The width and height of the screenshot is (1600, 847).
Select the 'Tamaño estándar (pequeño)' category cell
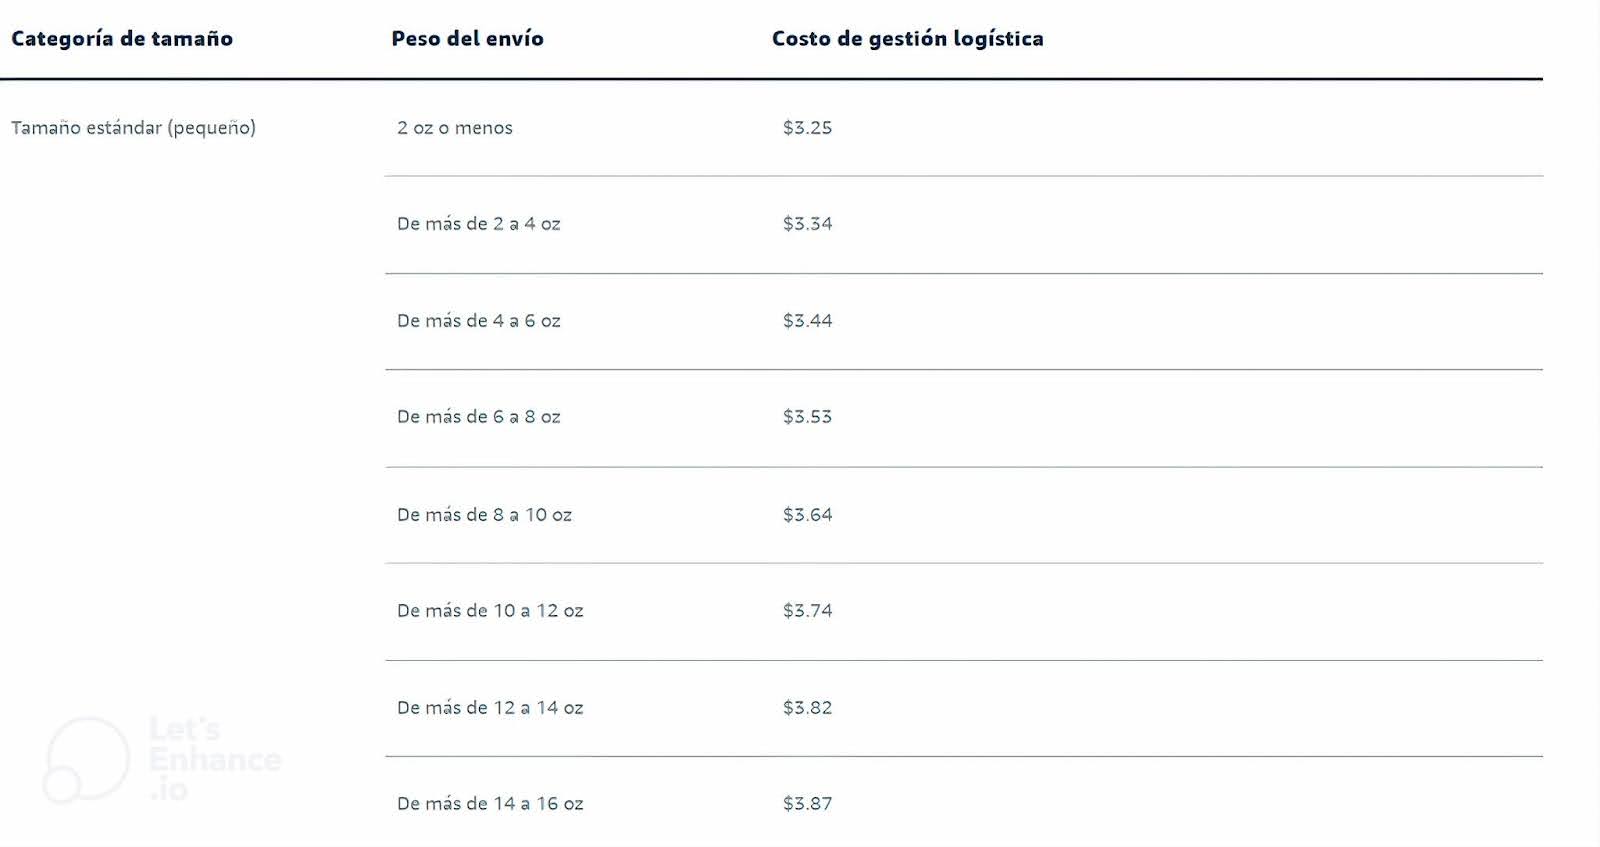pyautogui.click(x=133, y=128)
